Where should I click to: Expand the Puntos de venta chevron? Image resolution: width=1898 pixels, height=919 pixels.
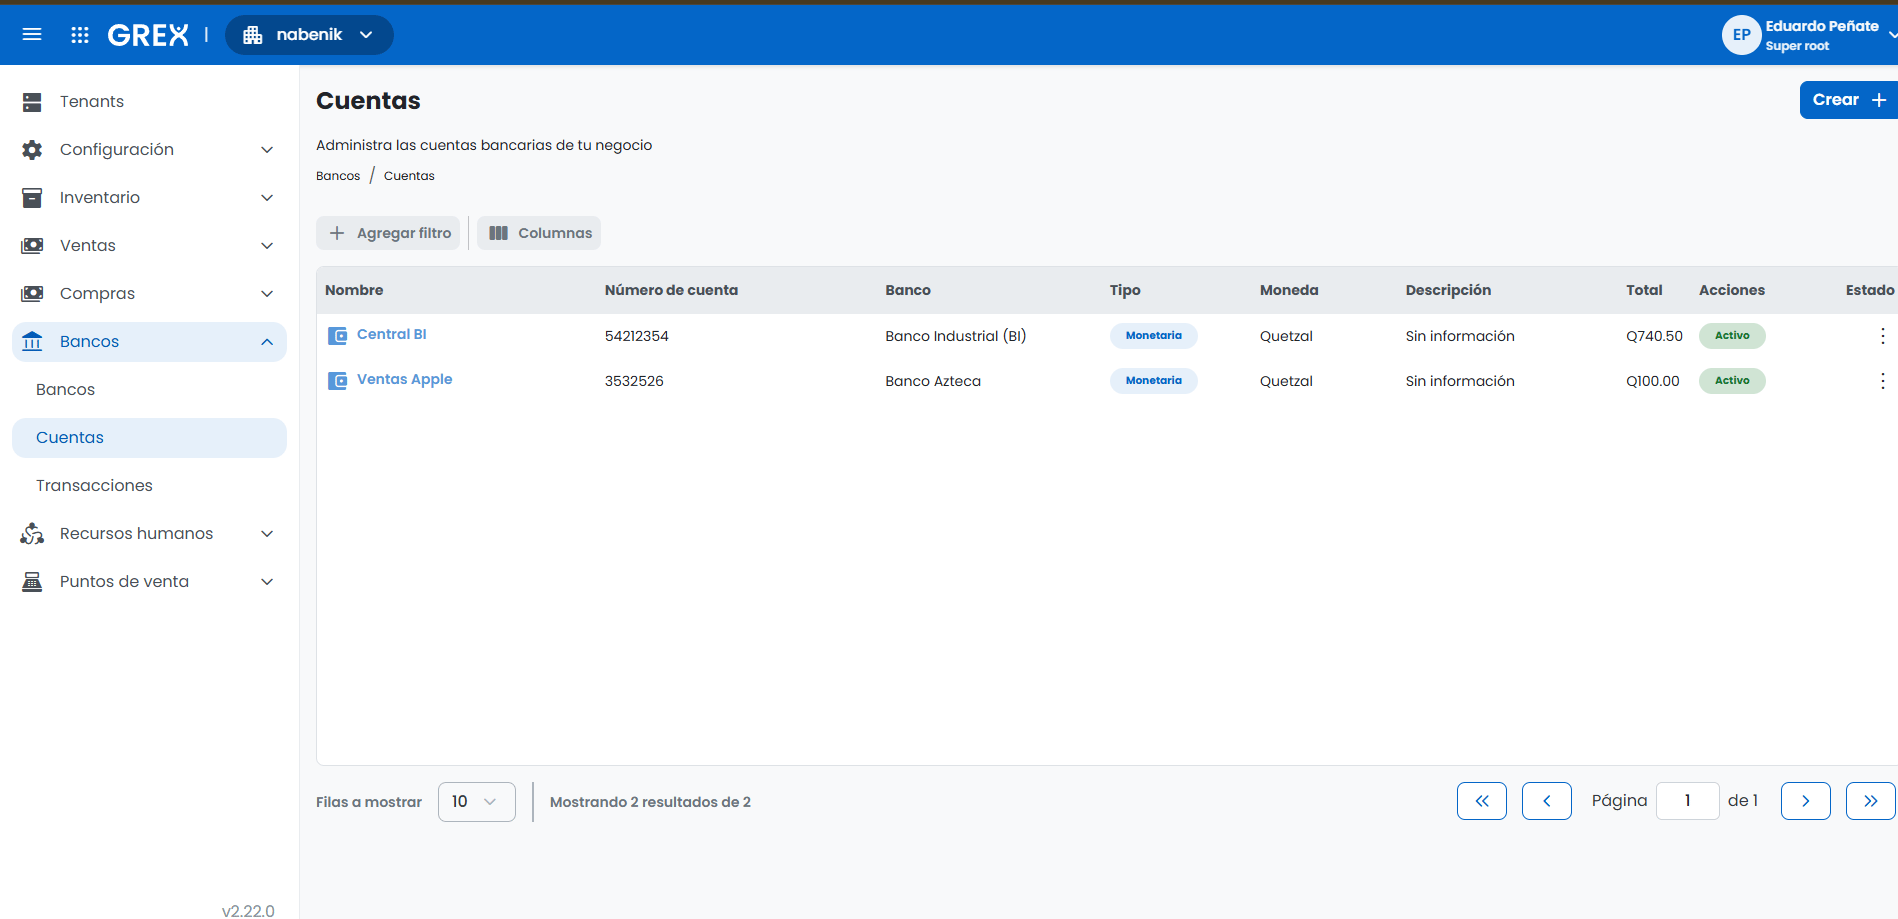click(x=267, y=582)
